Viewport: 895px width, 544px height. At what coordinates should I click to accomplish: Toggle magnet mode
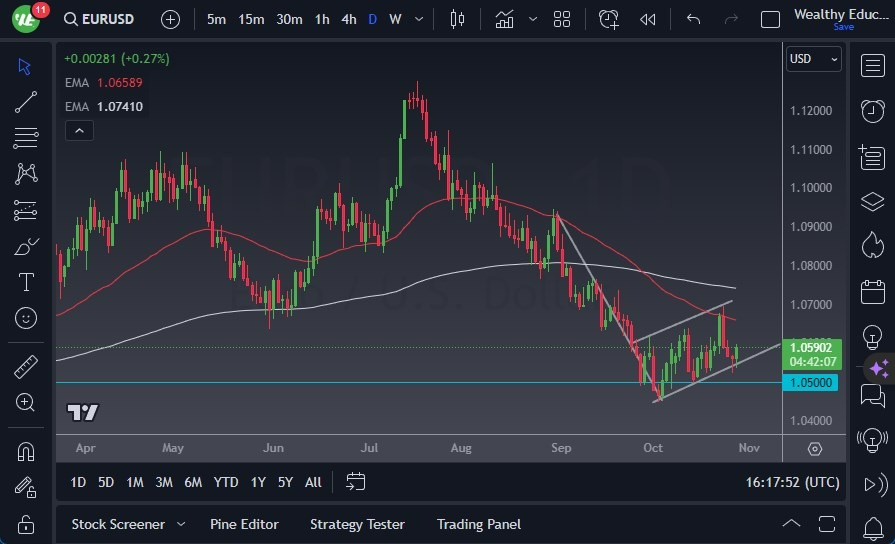[x=26, y=452]
